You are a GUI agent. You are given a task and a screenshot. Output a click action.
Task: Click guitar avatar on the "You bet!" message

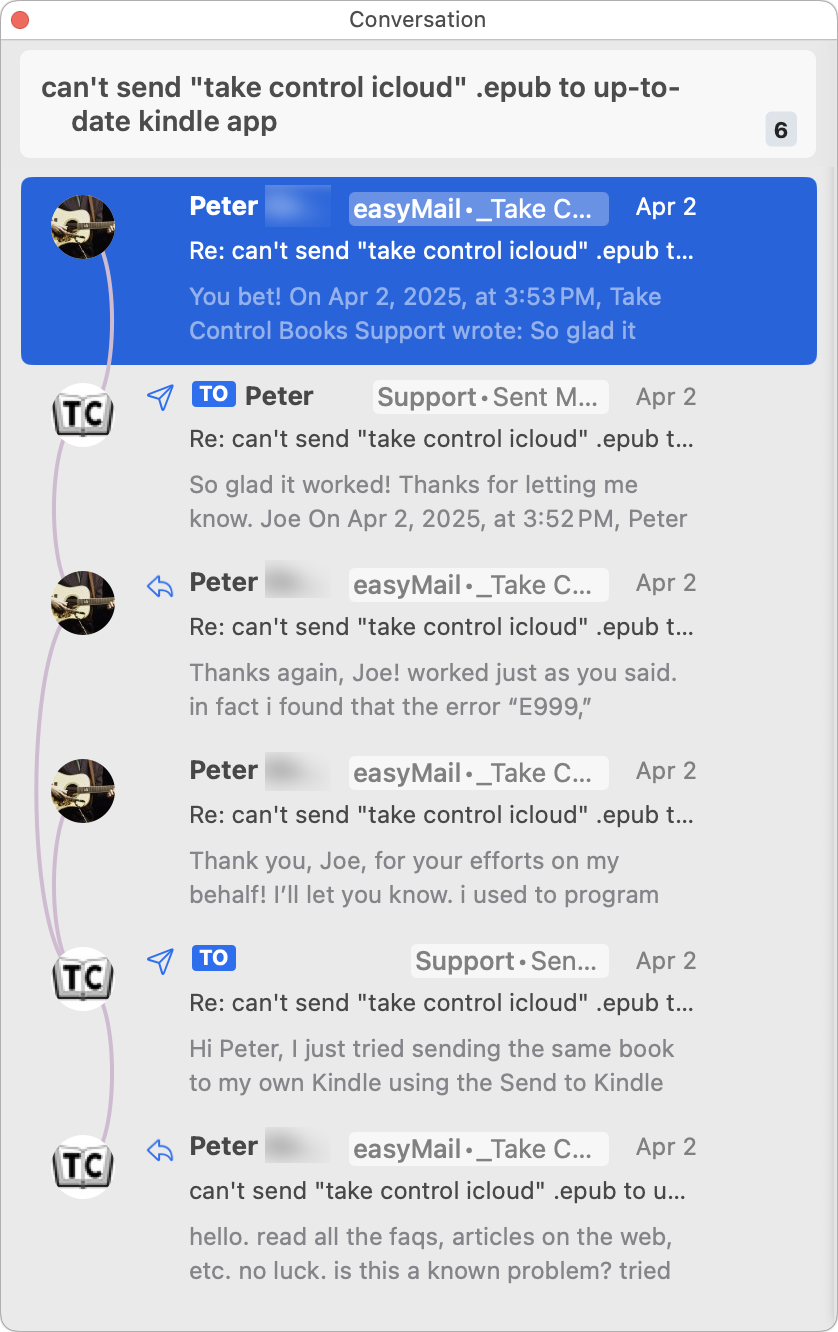click(x=83, y=227)
